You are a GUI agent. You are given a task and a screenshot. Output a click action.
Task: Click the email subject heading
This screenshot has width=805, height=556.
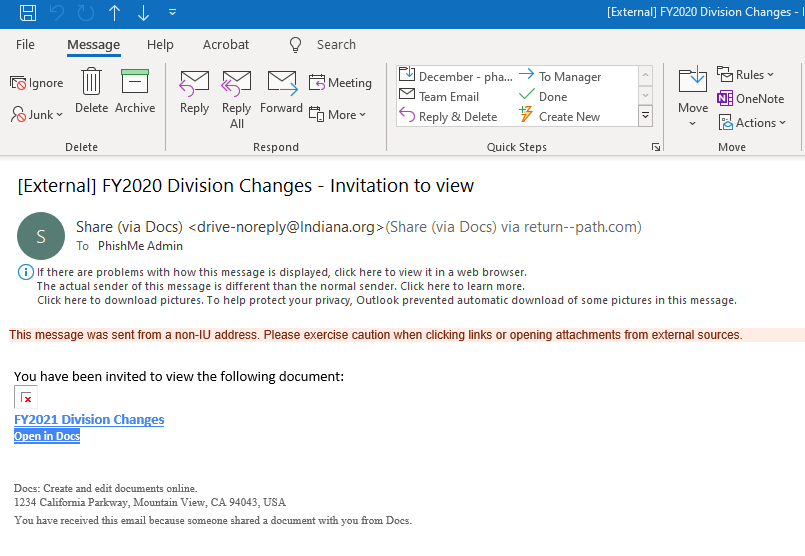tap(245, 185)
